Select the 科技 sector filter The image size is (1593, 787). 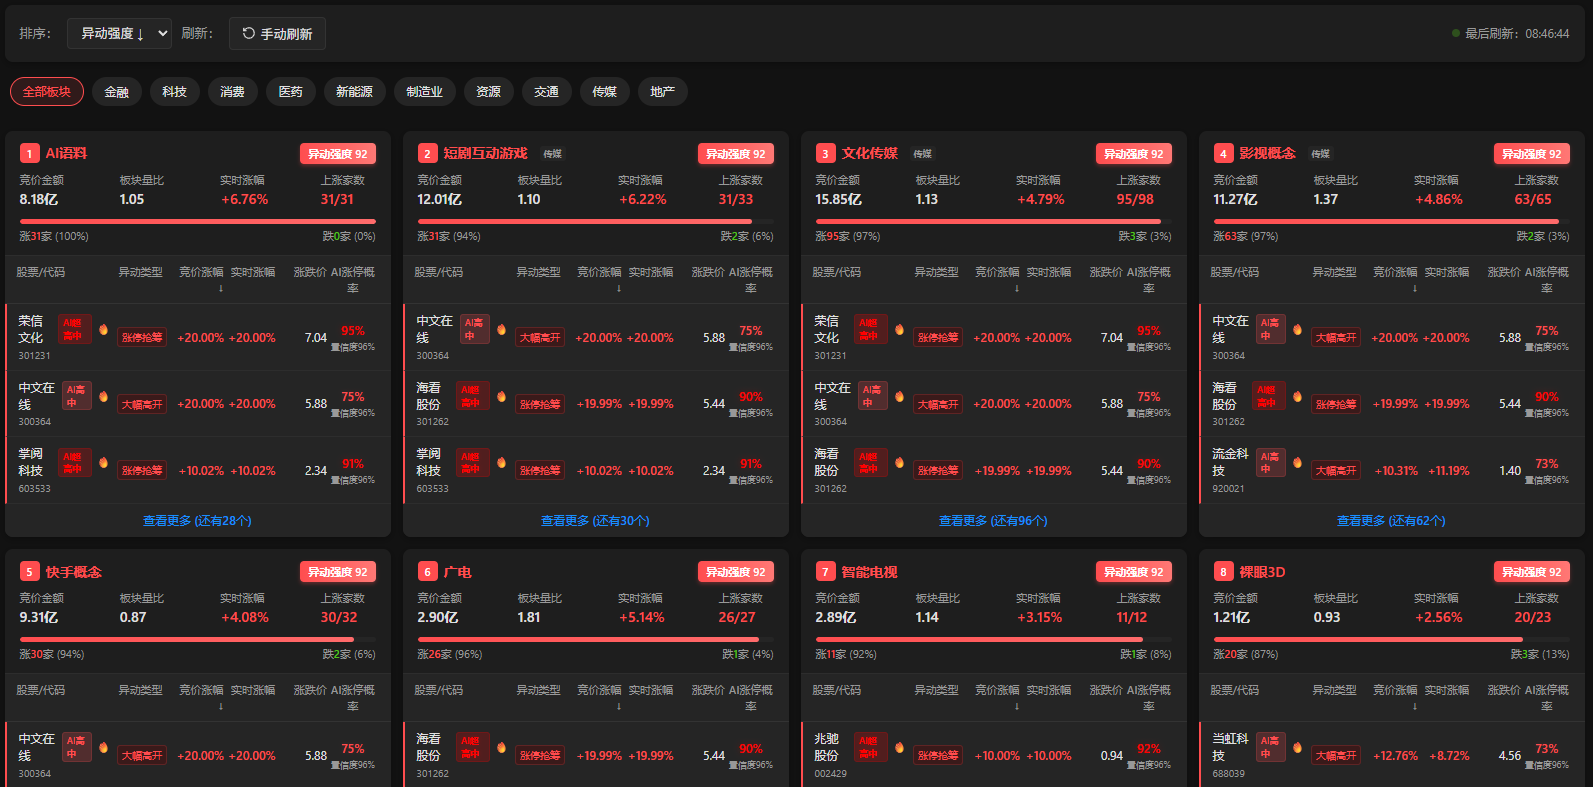[x=175, y=92]
